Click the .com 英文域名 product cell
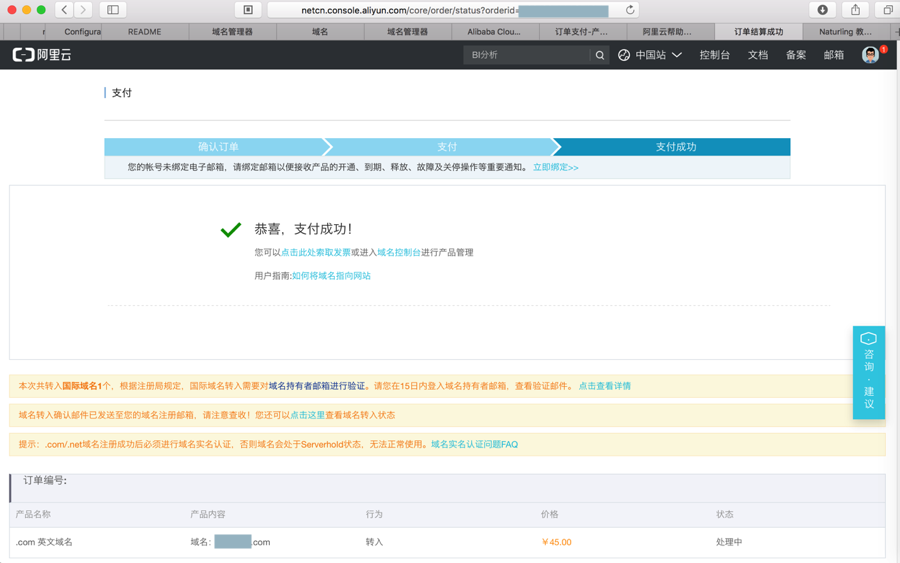 (44, 542)
